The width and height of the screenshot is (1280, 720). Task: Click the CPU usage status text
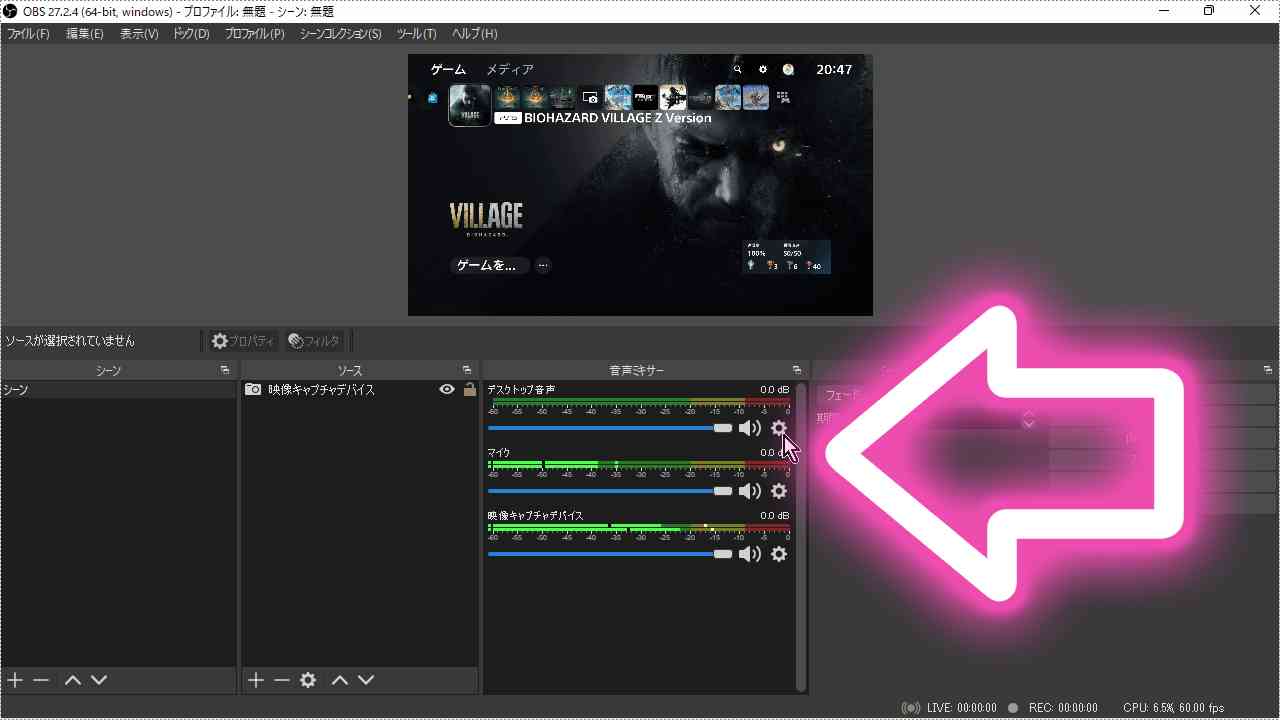click(x=1173, y=708)
